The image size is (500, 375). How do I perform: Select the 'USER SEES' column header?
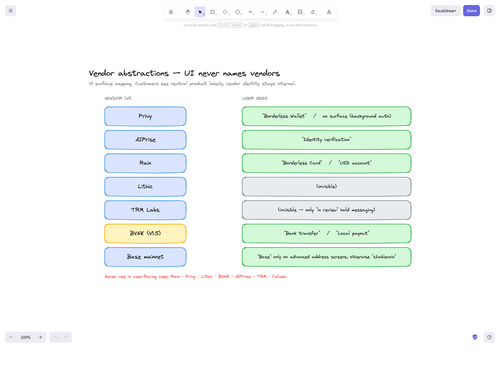tap(254, 98)
